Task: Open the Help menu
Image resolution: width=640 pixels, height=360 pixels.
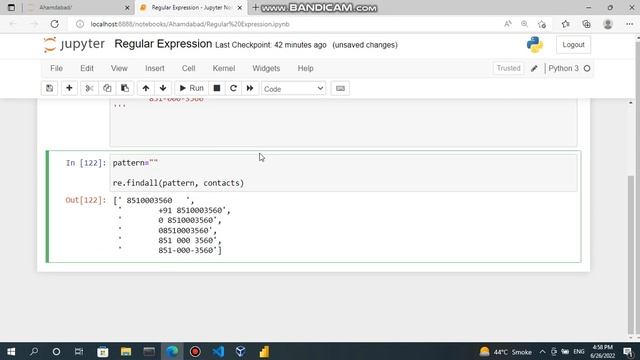Action: (x=305, y=69)
